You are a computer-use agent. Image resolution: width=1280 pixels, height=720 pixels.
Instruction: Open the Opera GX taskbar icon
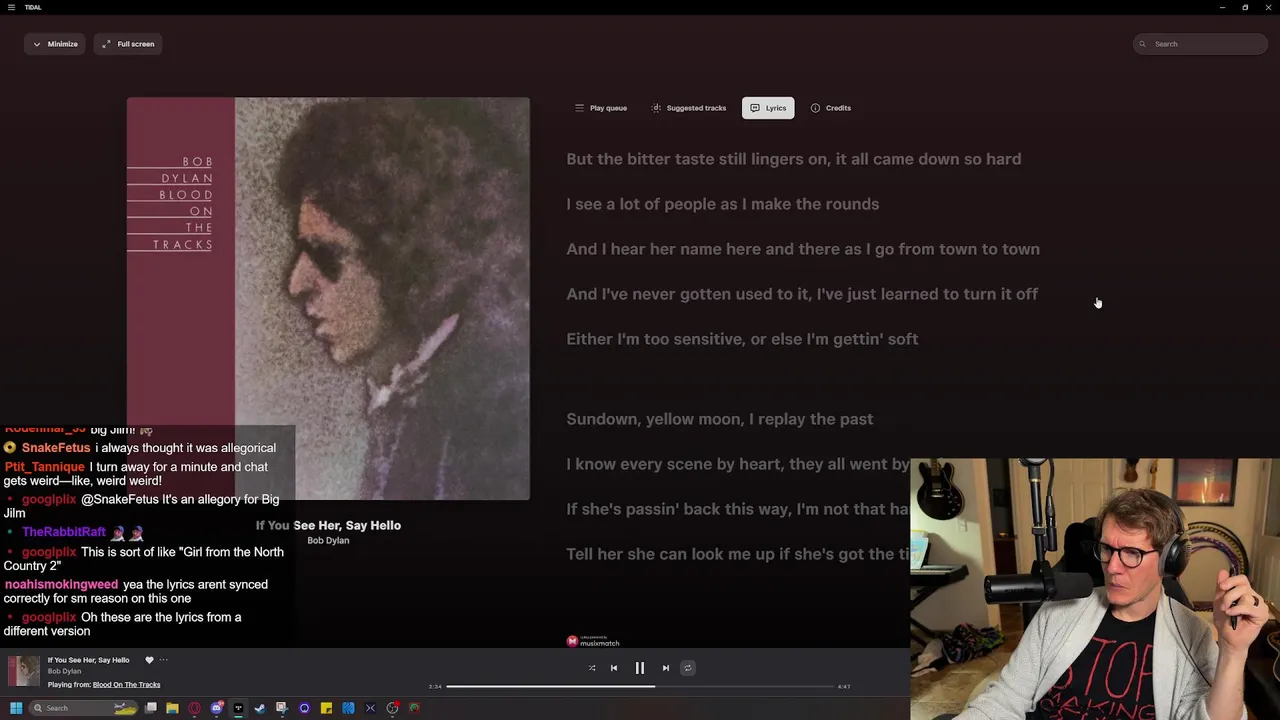(194, 708)
